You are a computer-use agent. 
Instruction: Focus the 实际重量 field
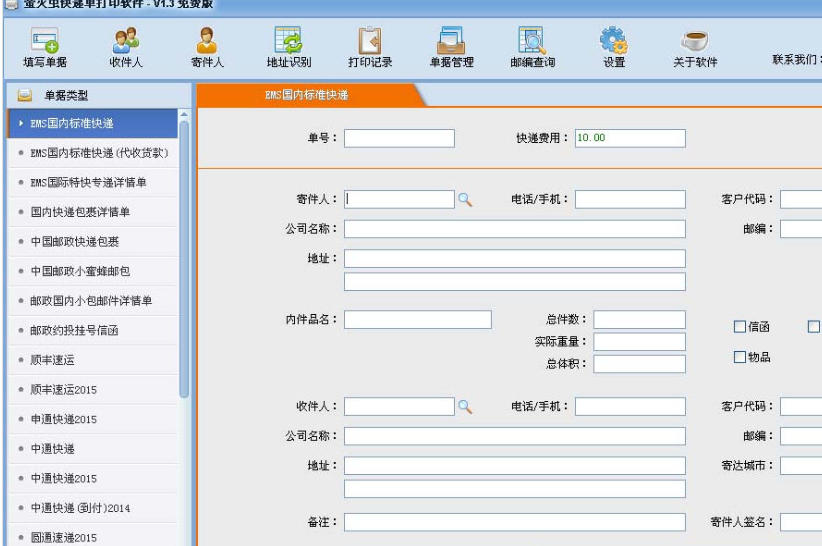click(x=640, y=342)
